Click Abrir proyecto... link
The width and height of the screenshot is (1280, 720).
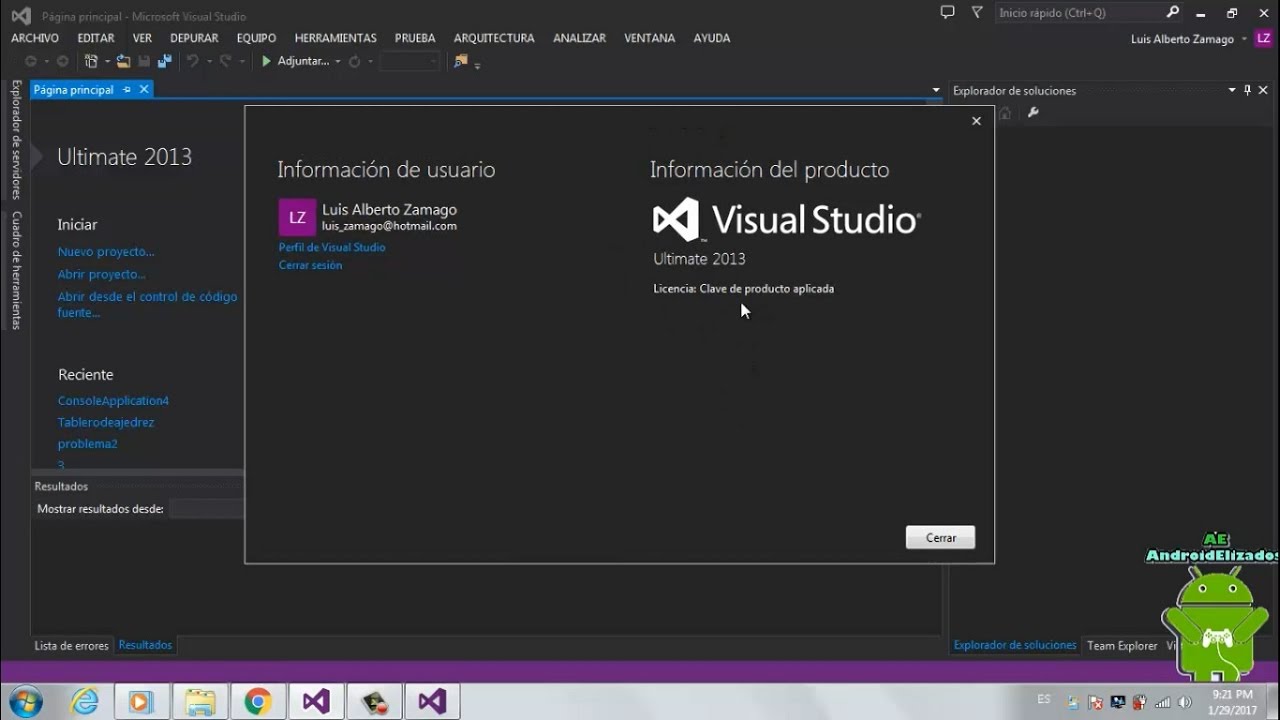[102, 274]
